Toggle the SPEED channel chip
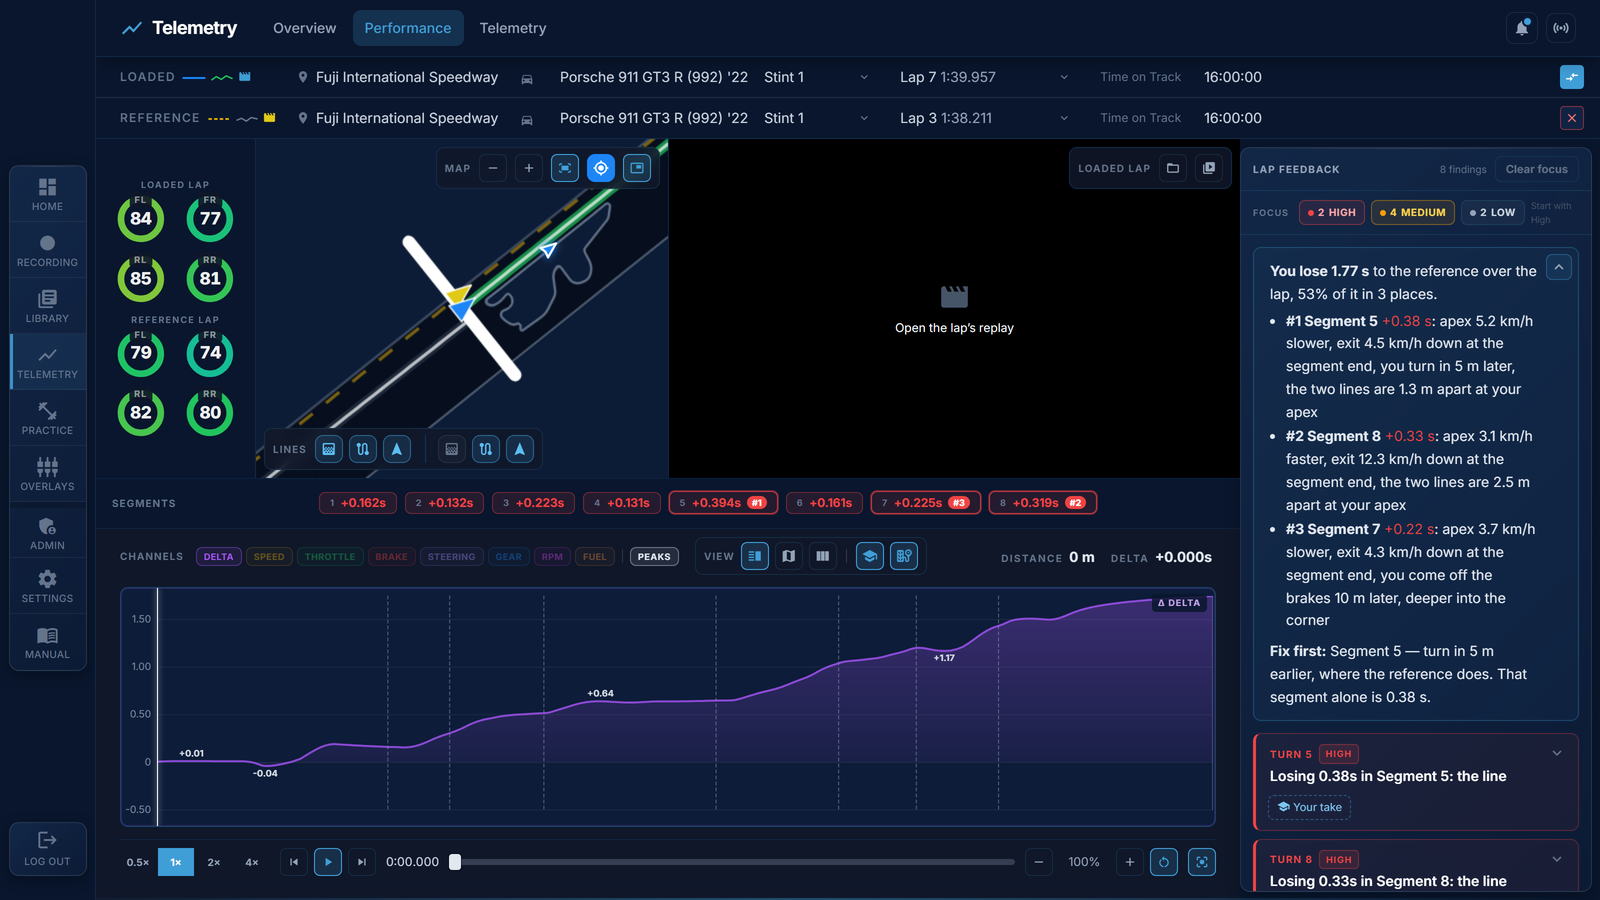This screenshot has height=900, width=1600. tap(269, 557)
